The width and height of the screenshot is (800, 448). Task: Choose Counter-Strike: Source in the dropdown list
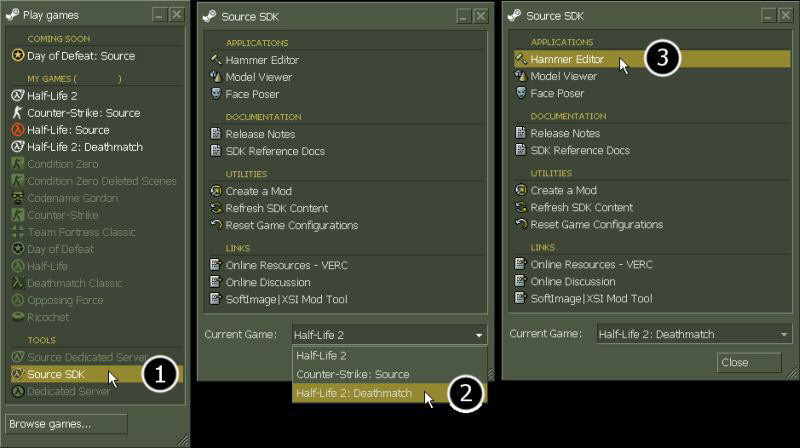pos(389,374)
